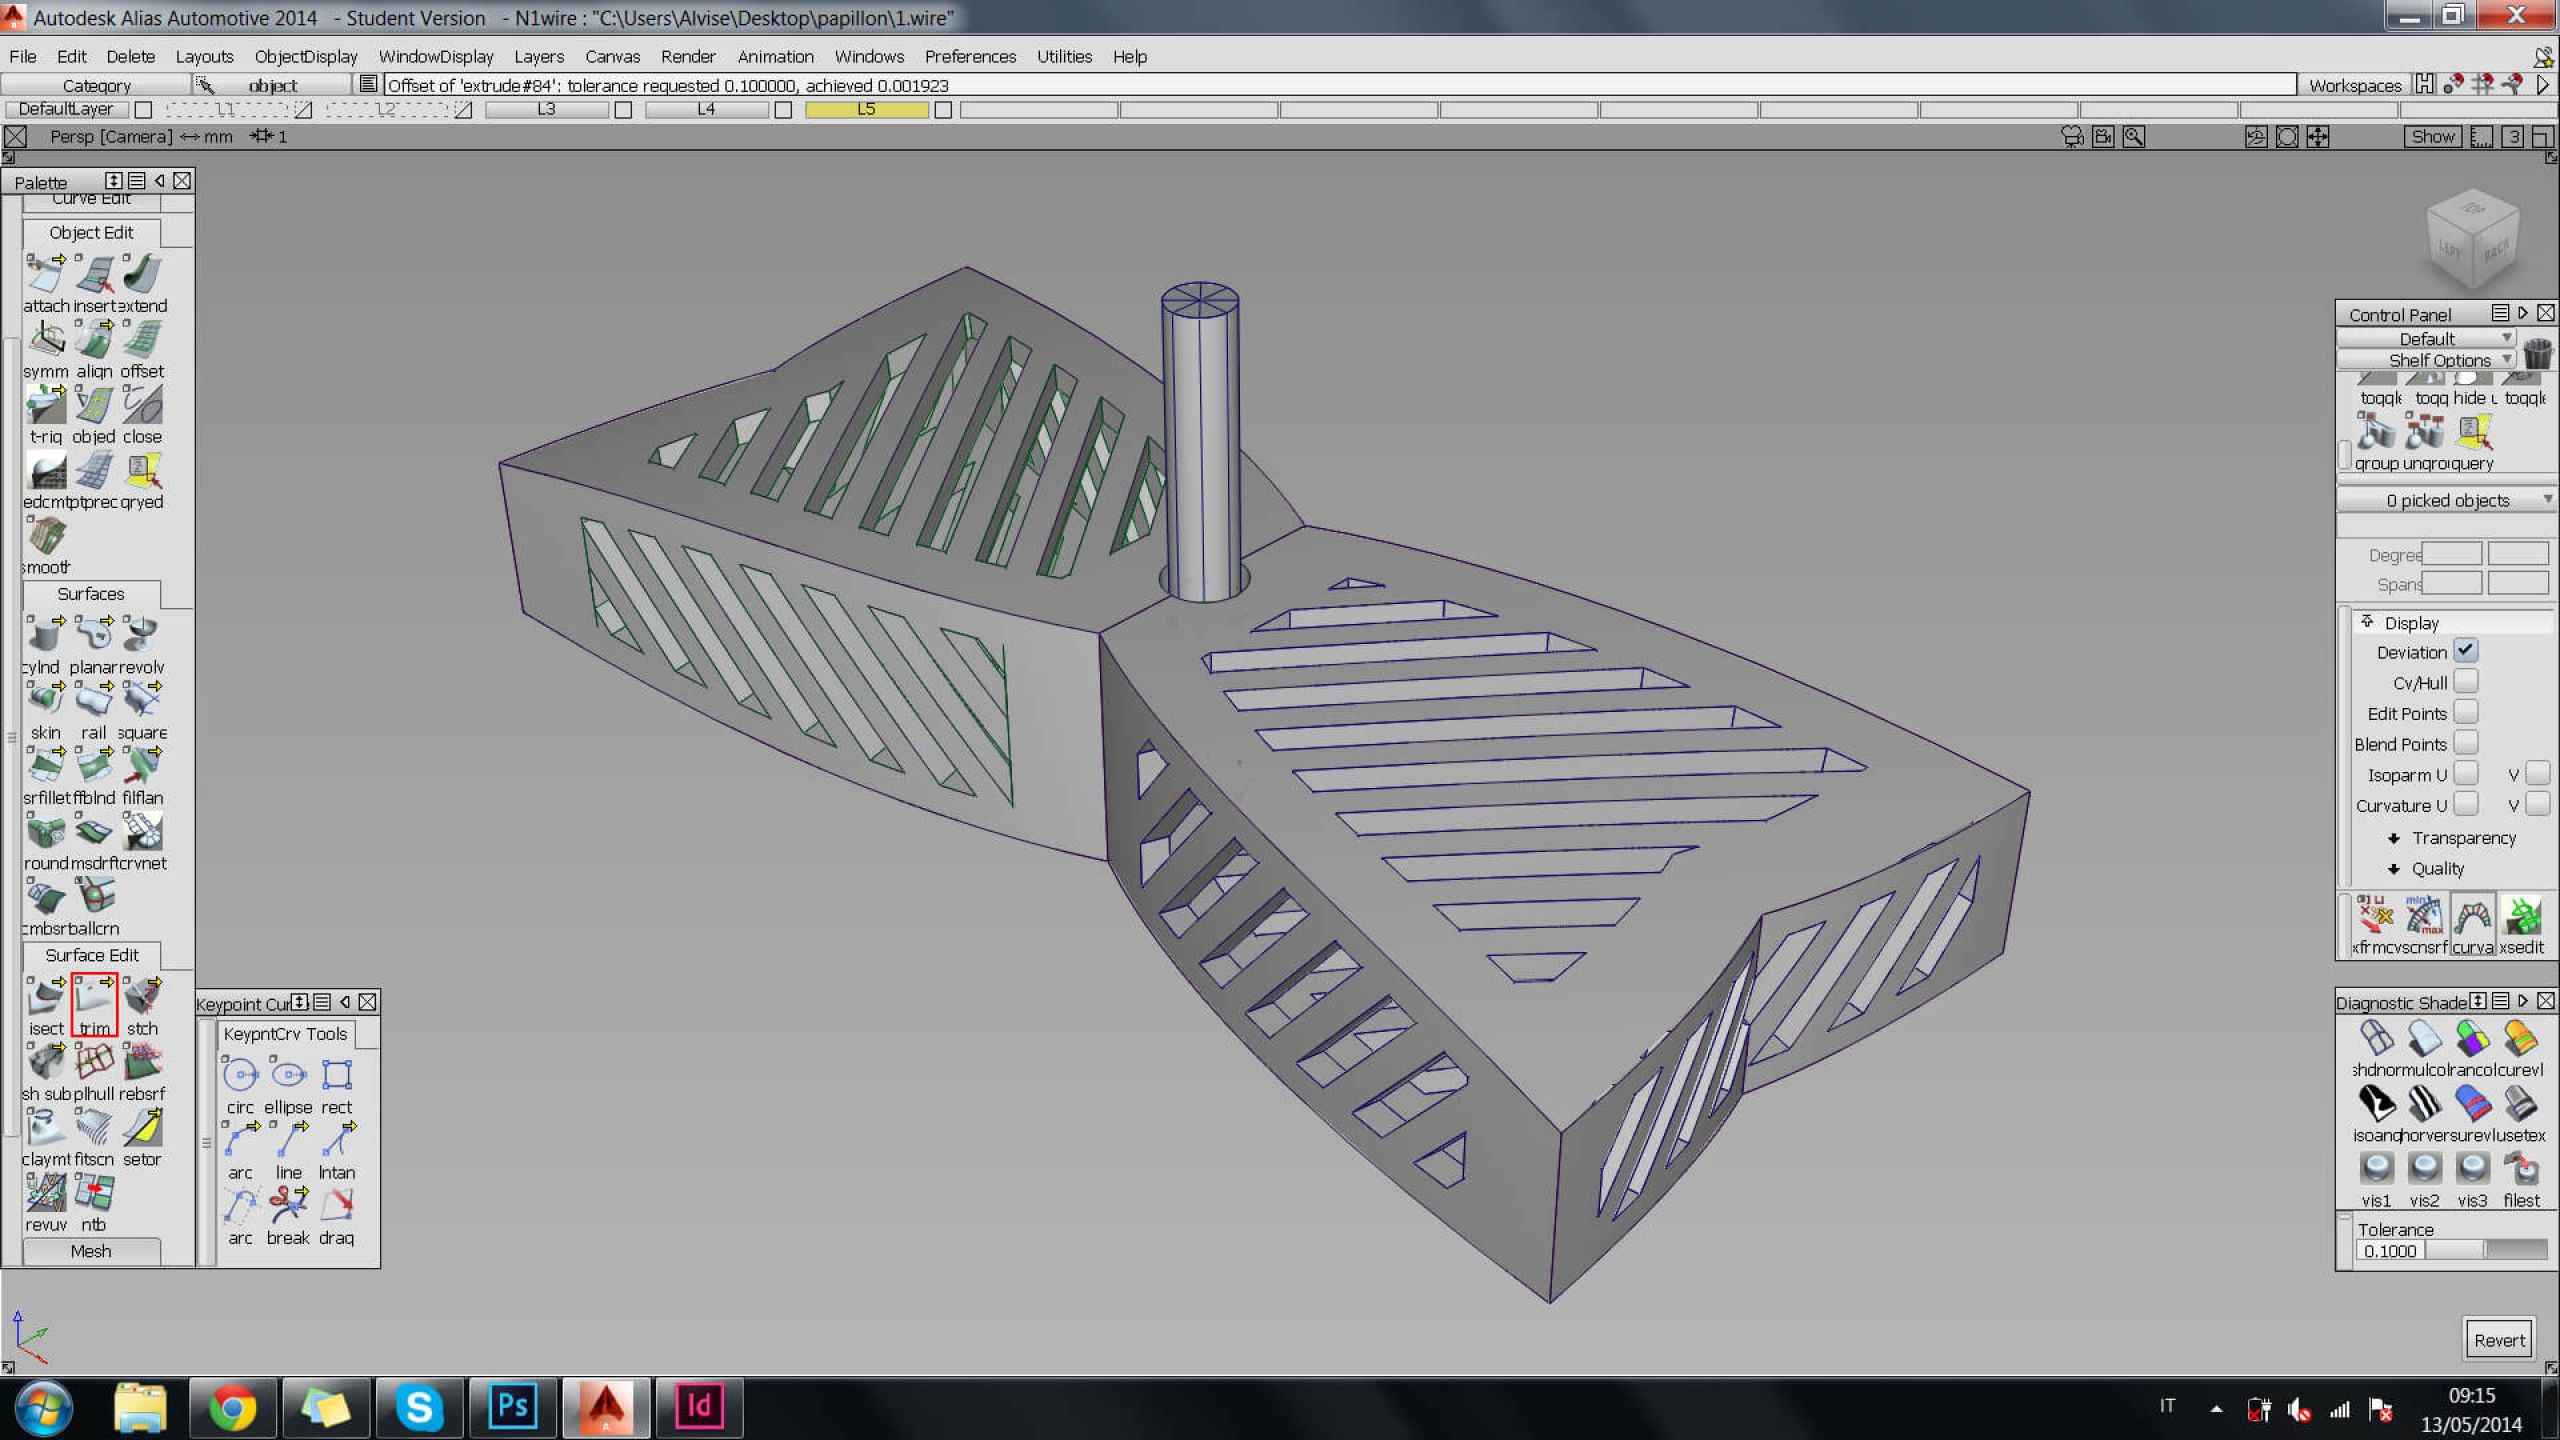This screenshot has height=1440, width=2560.
Task: Select the offset tool icon
Action: click(142, 341)
